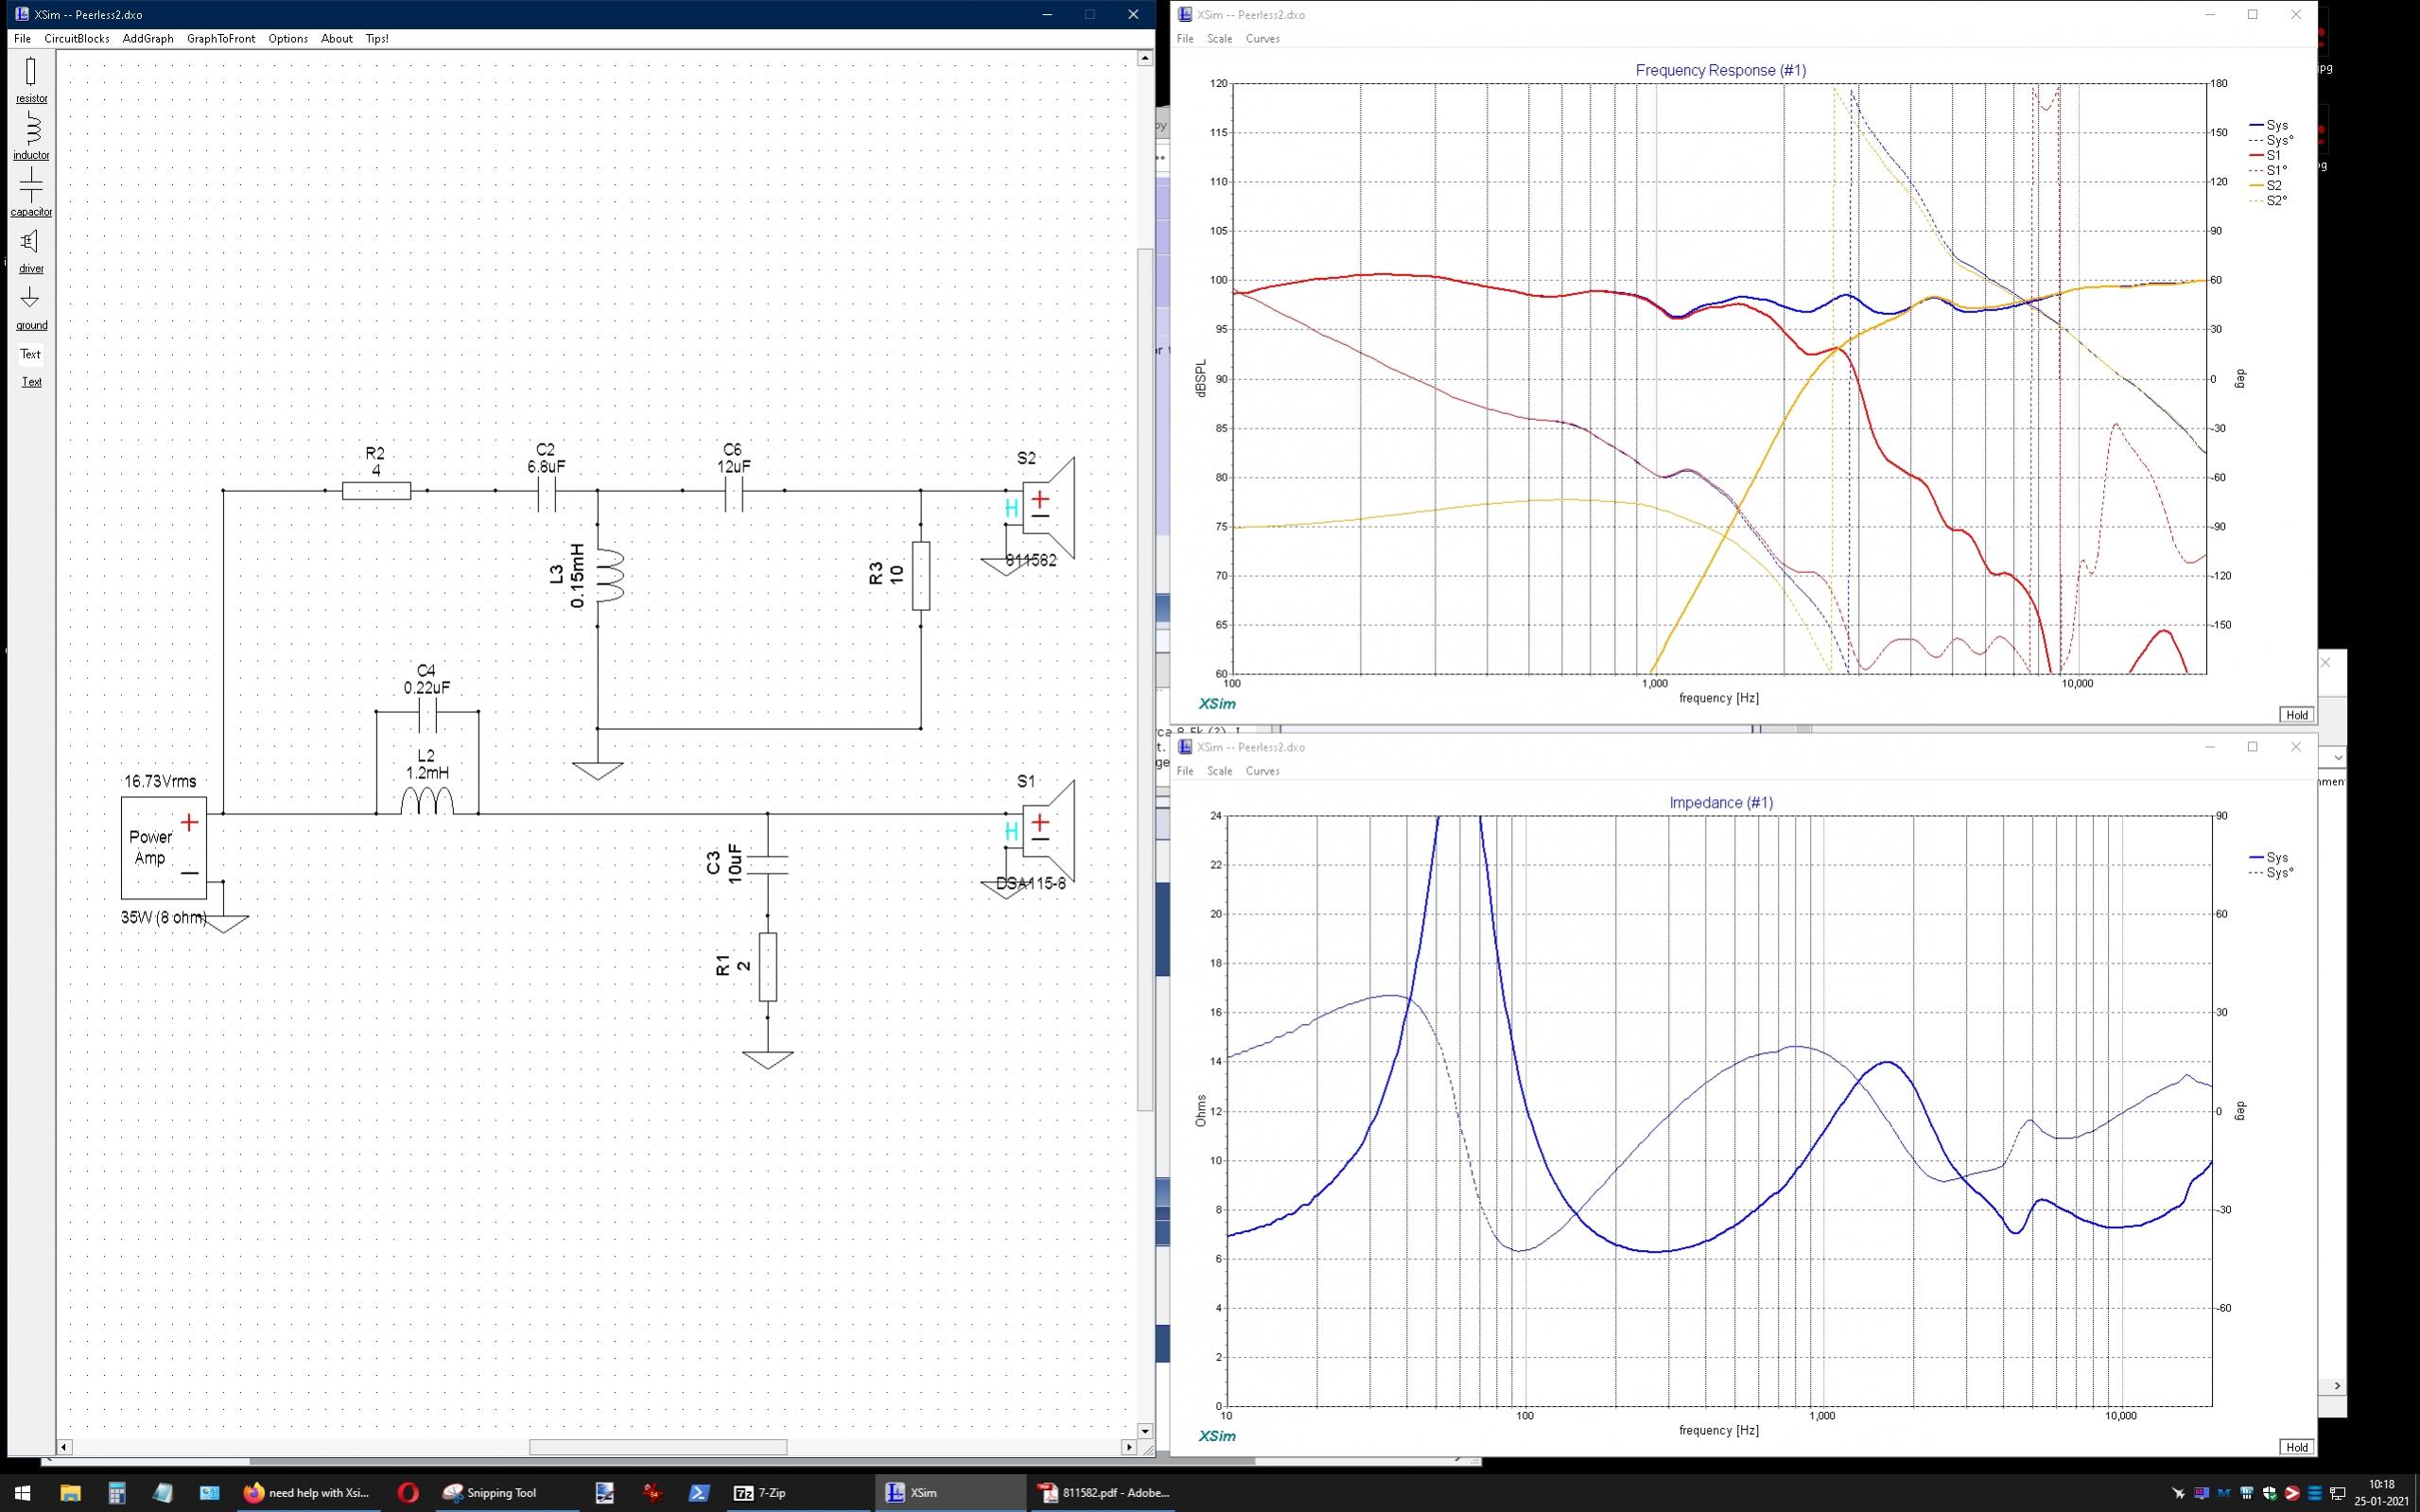
Task: Click ground symbol below resistor R1
Action: pyautogui.click(x=768, y=1060)
